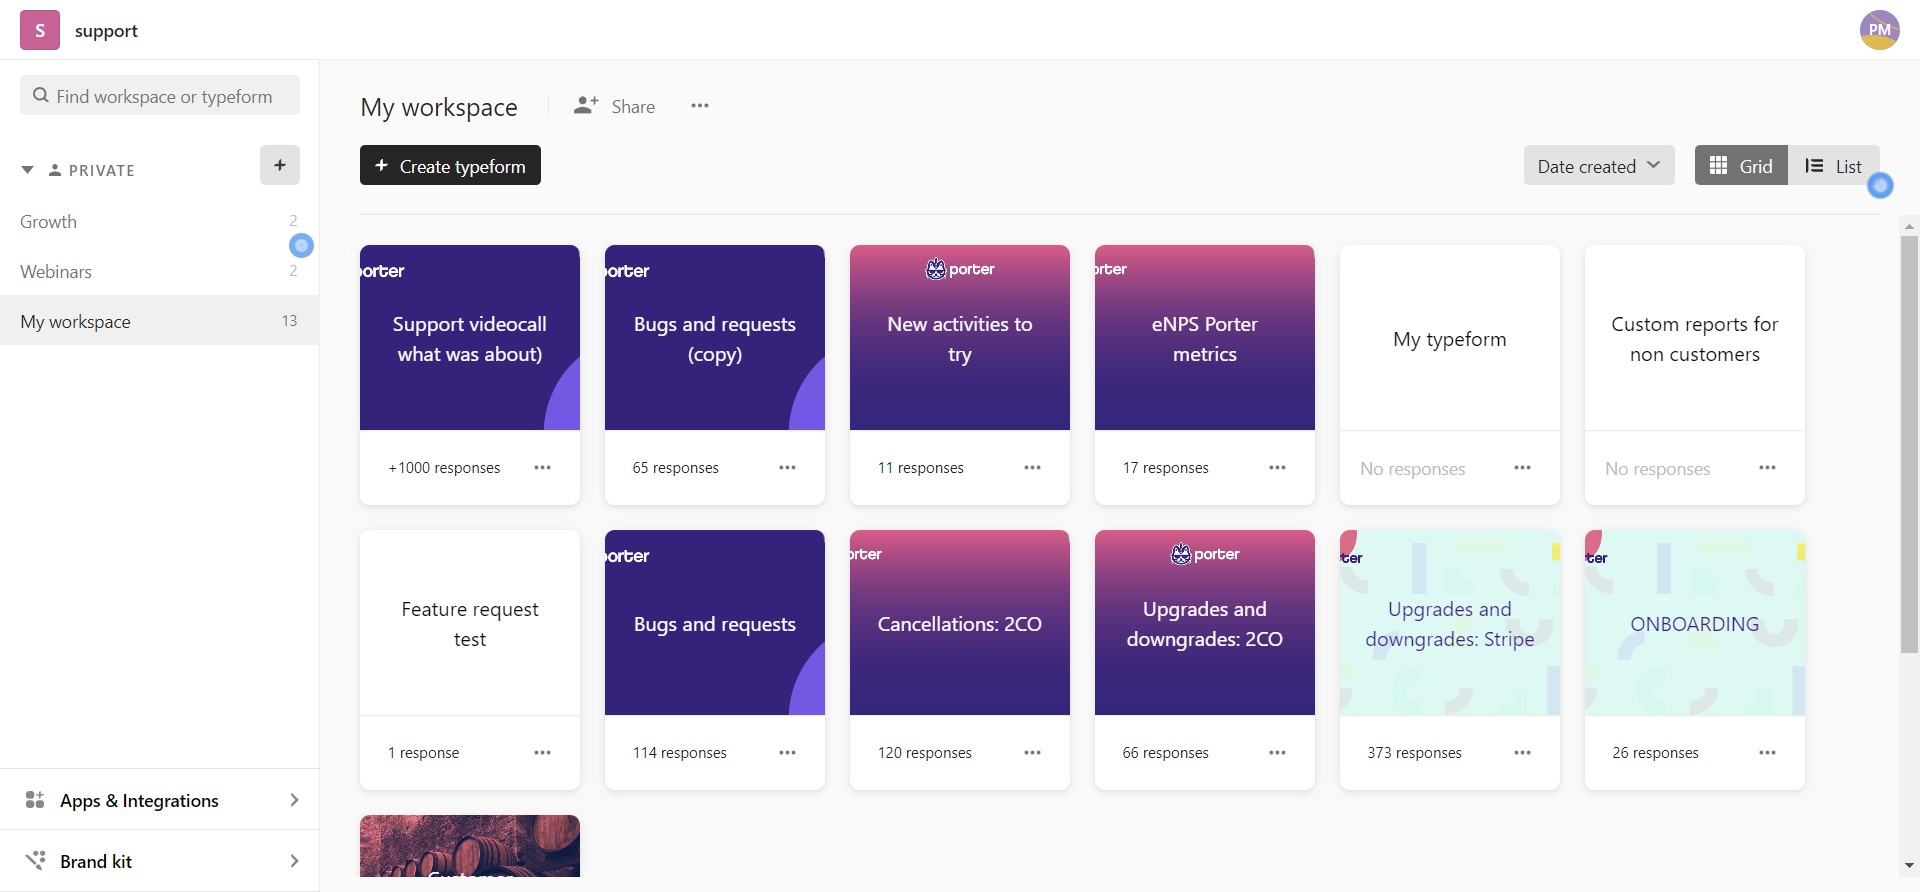Click the My workspace page heading
Viewport: 1920px width, 892px height.
[x=439, y=107]
